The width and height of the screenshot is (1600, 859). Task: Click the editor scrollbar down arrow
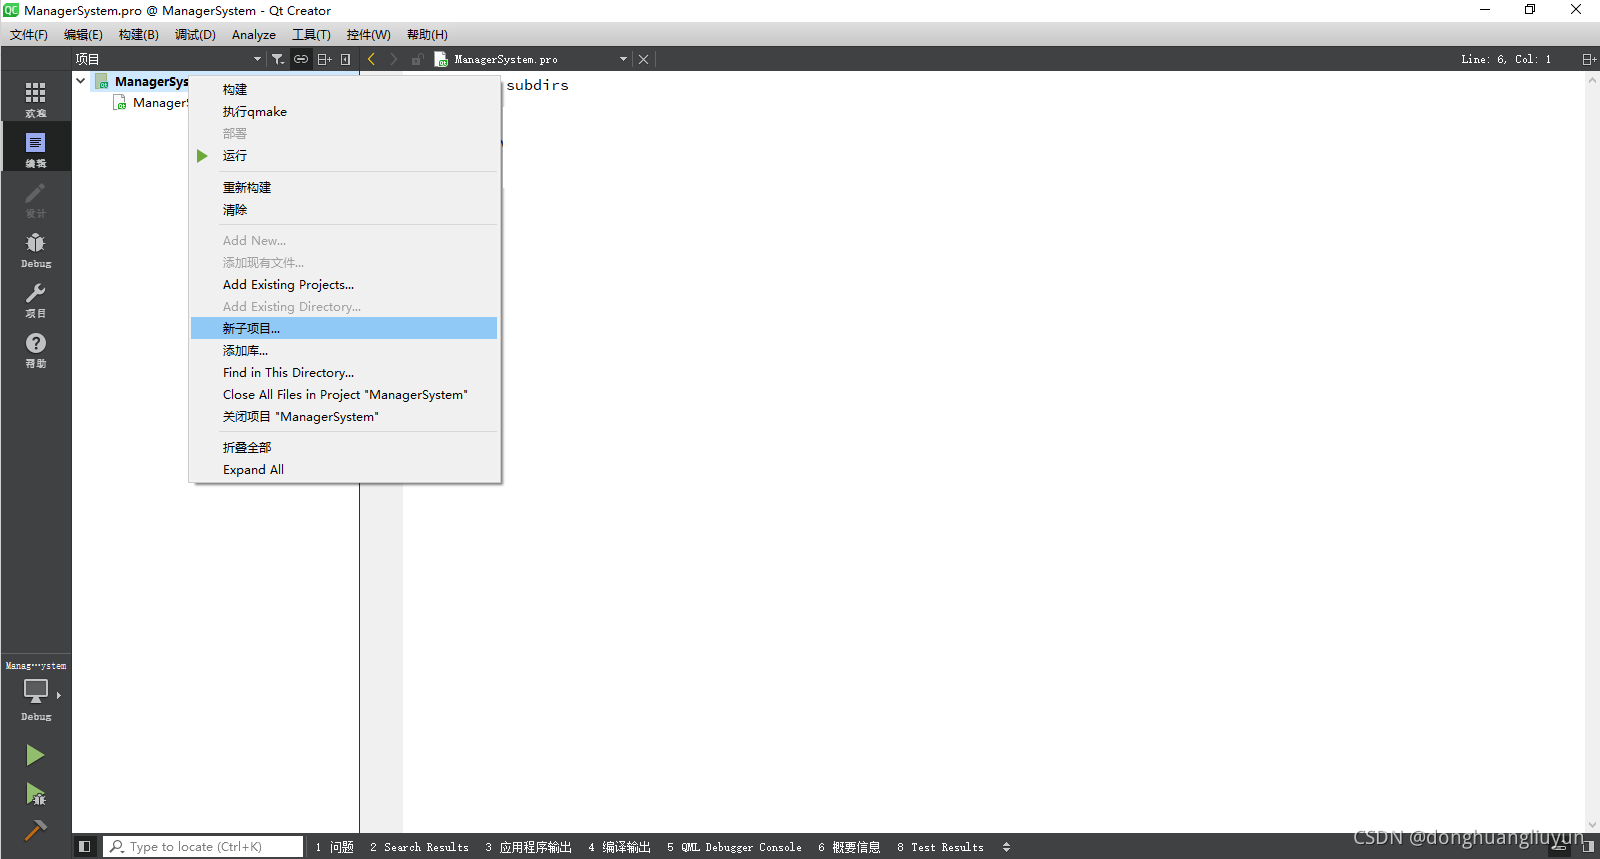[1592, 825]
